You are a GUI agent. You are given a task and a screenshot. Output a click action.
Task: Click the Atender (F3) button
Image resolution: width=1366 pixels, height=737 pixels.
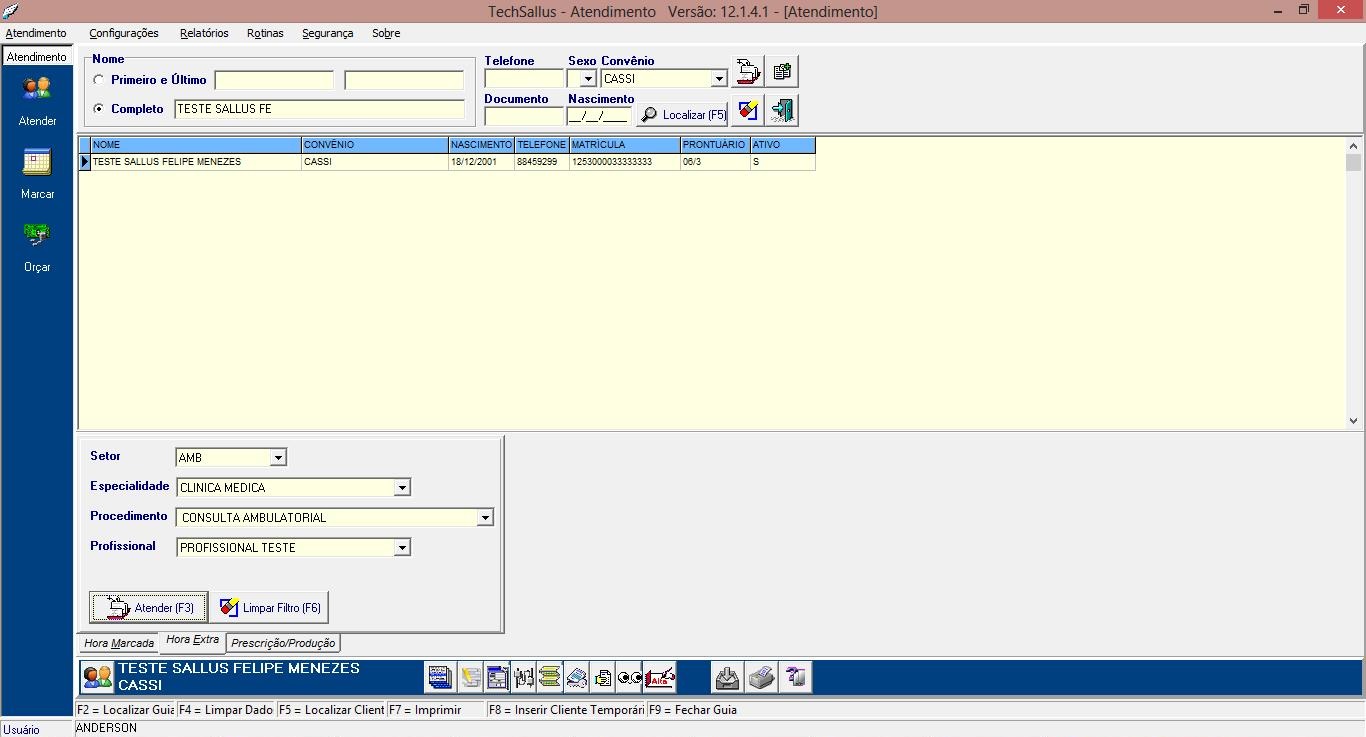pyautogui.click(x=149, y=607)
